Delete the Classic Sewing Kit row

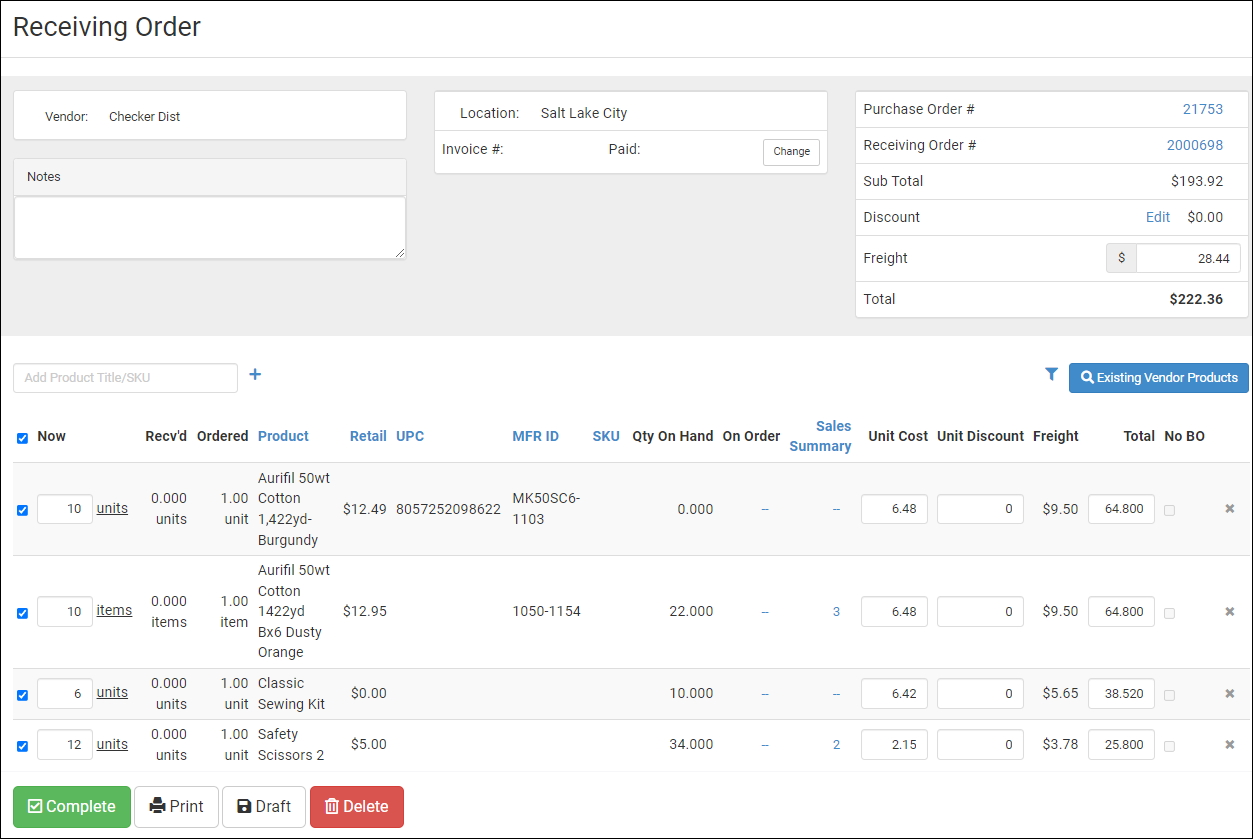pos(1230,694)
